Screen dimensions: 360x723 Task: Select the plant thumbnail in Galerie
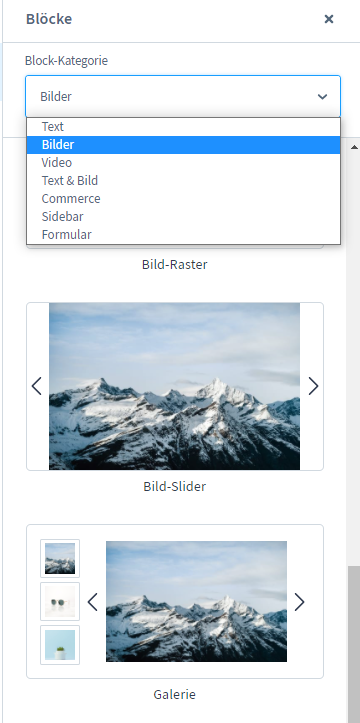click(x=60, y=645)
